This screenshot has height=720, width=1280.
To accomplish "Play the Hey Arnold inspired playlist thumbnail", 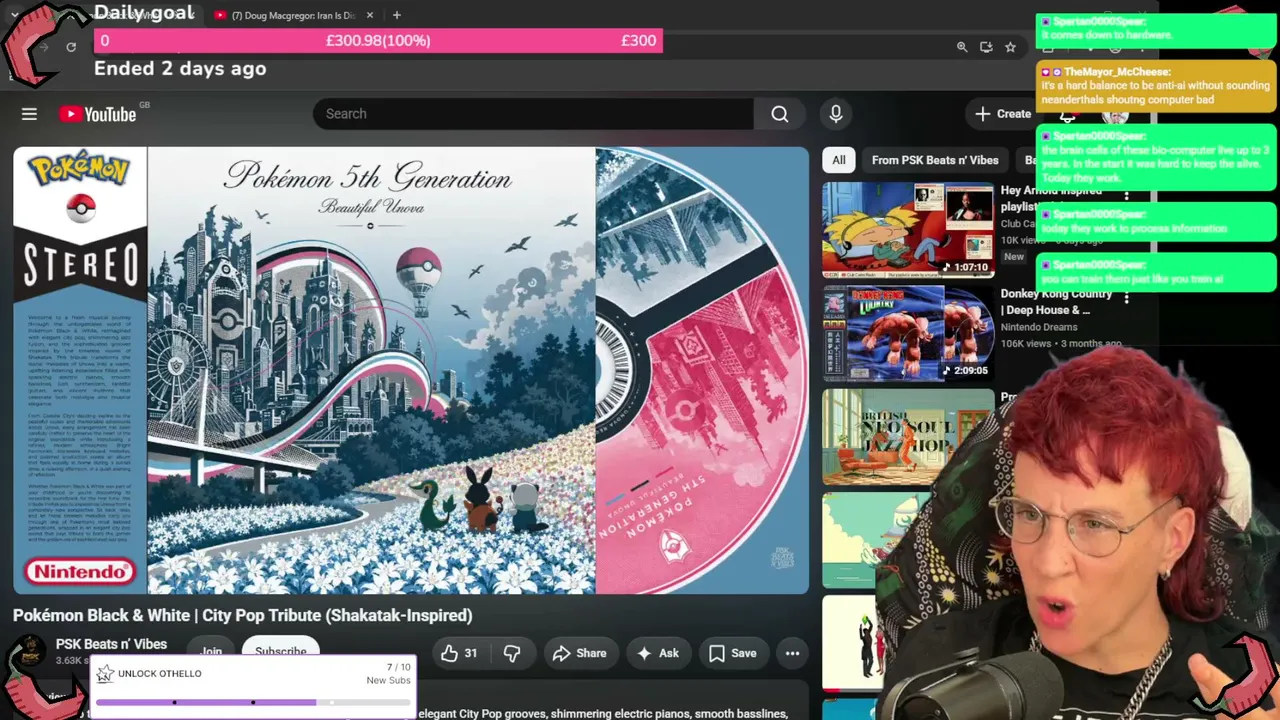I will pos(908,230).
